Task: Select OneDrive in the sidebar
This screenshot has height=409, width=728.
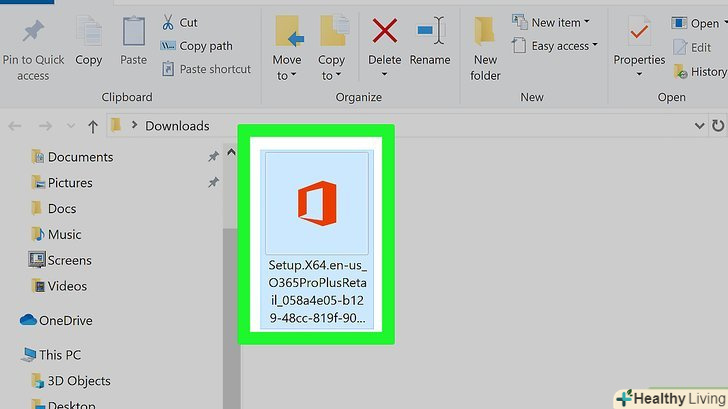Action: point(65,320)
